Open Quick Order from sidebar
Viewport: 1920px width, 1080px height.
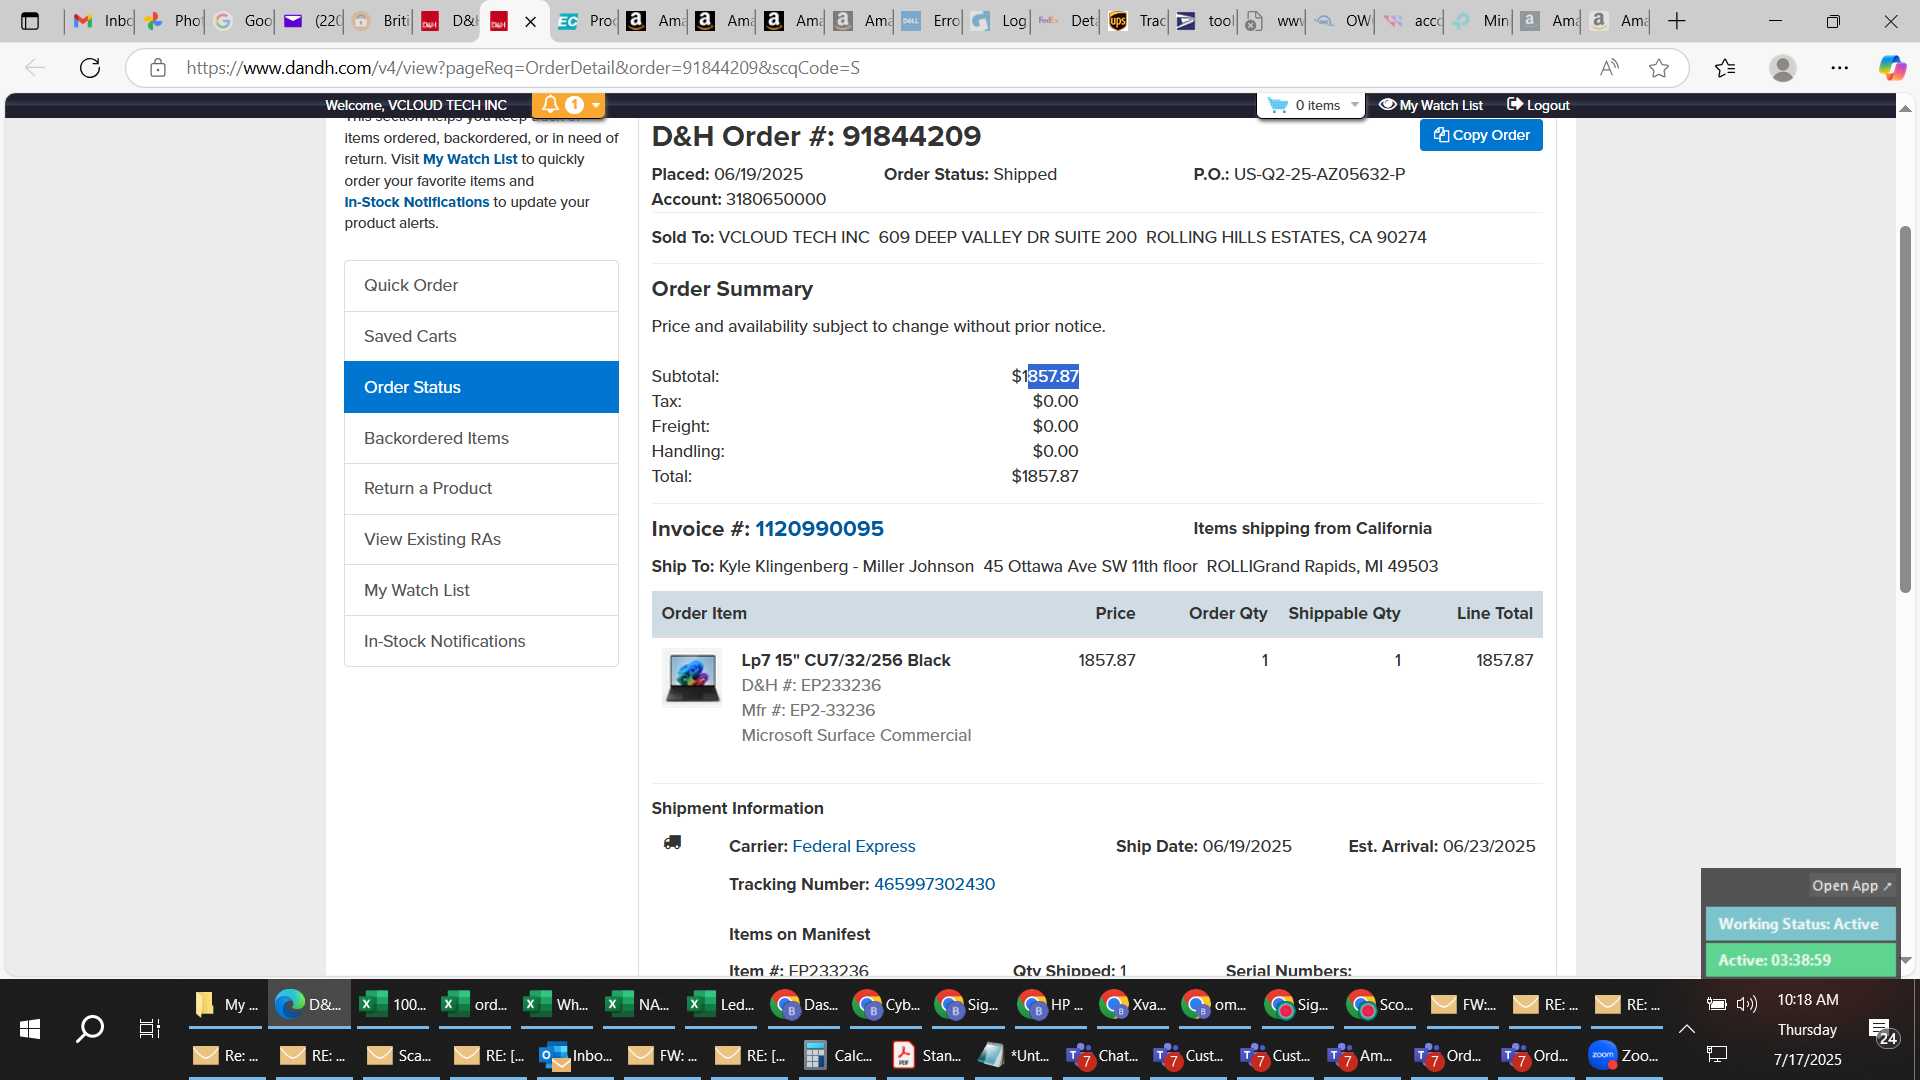pyautogui.click(x=481, y=286)
